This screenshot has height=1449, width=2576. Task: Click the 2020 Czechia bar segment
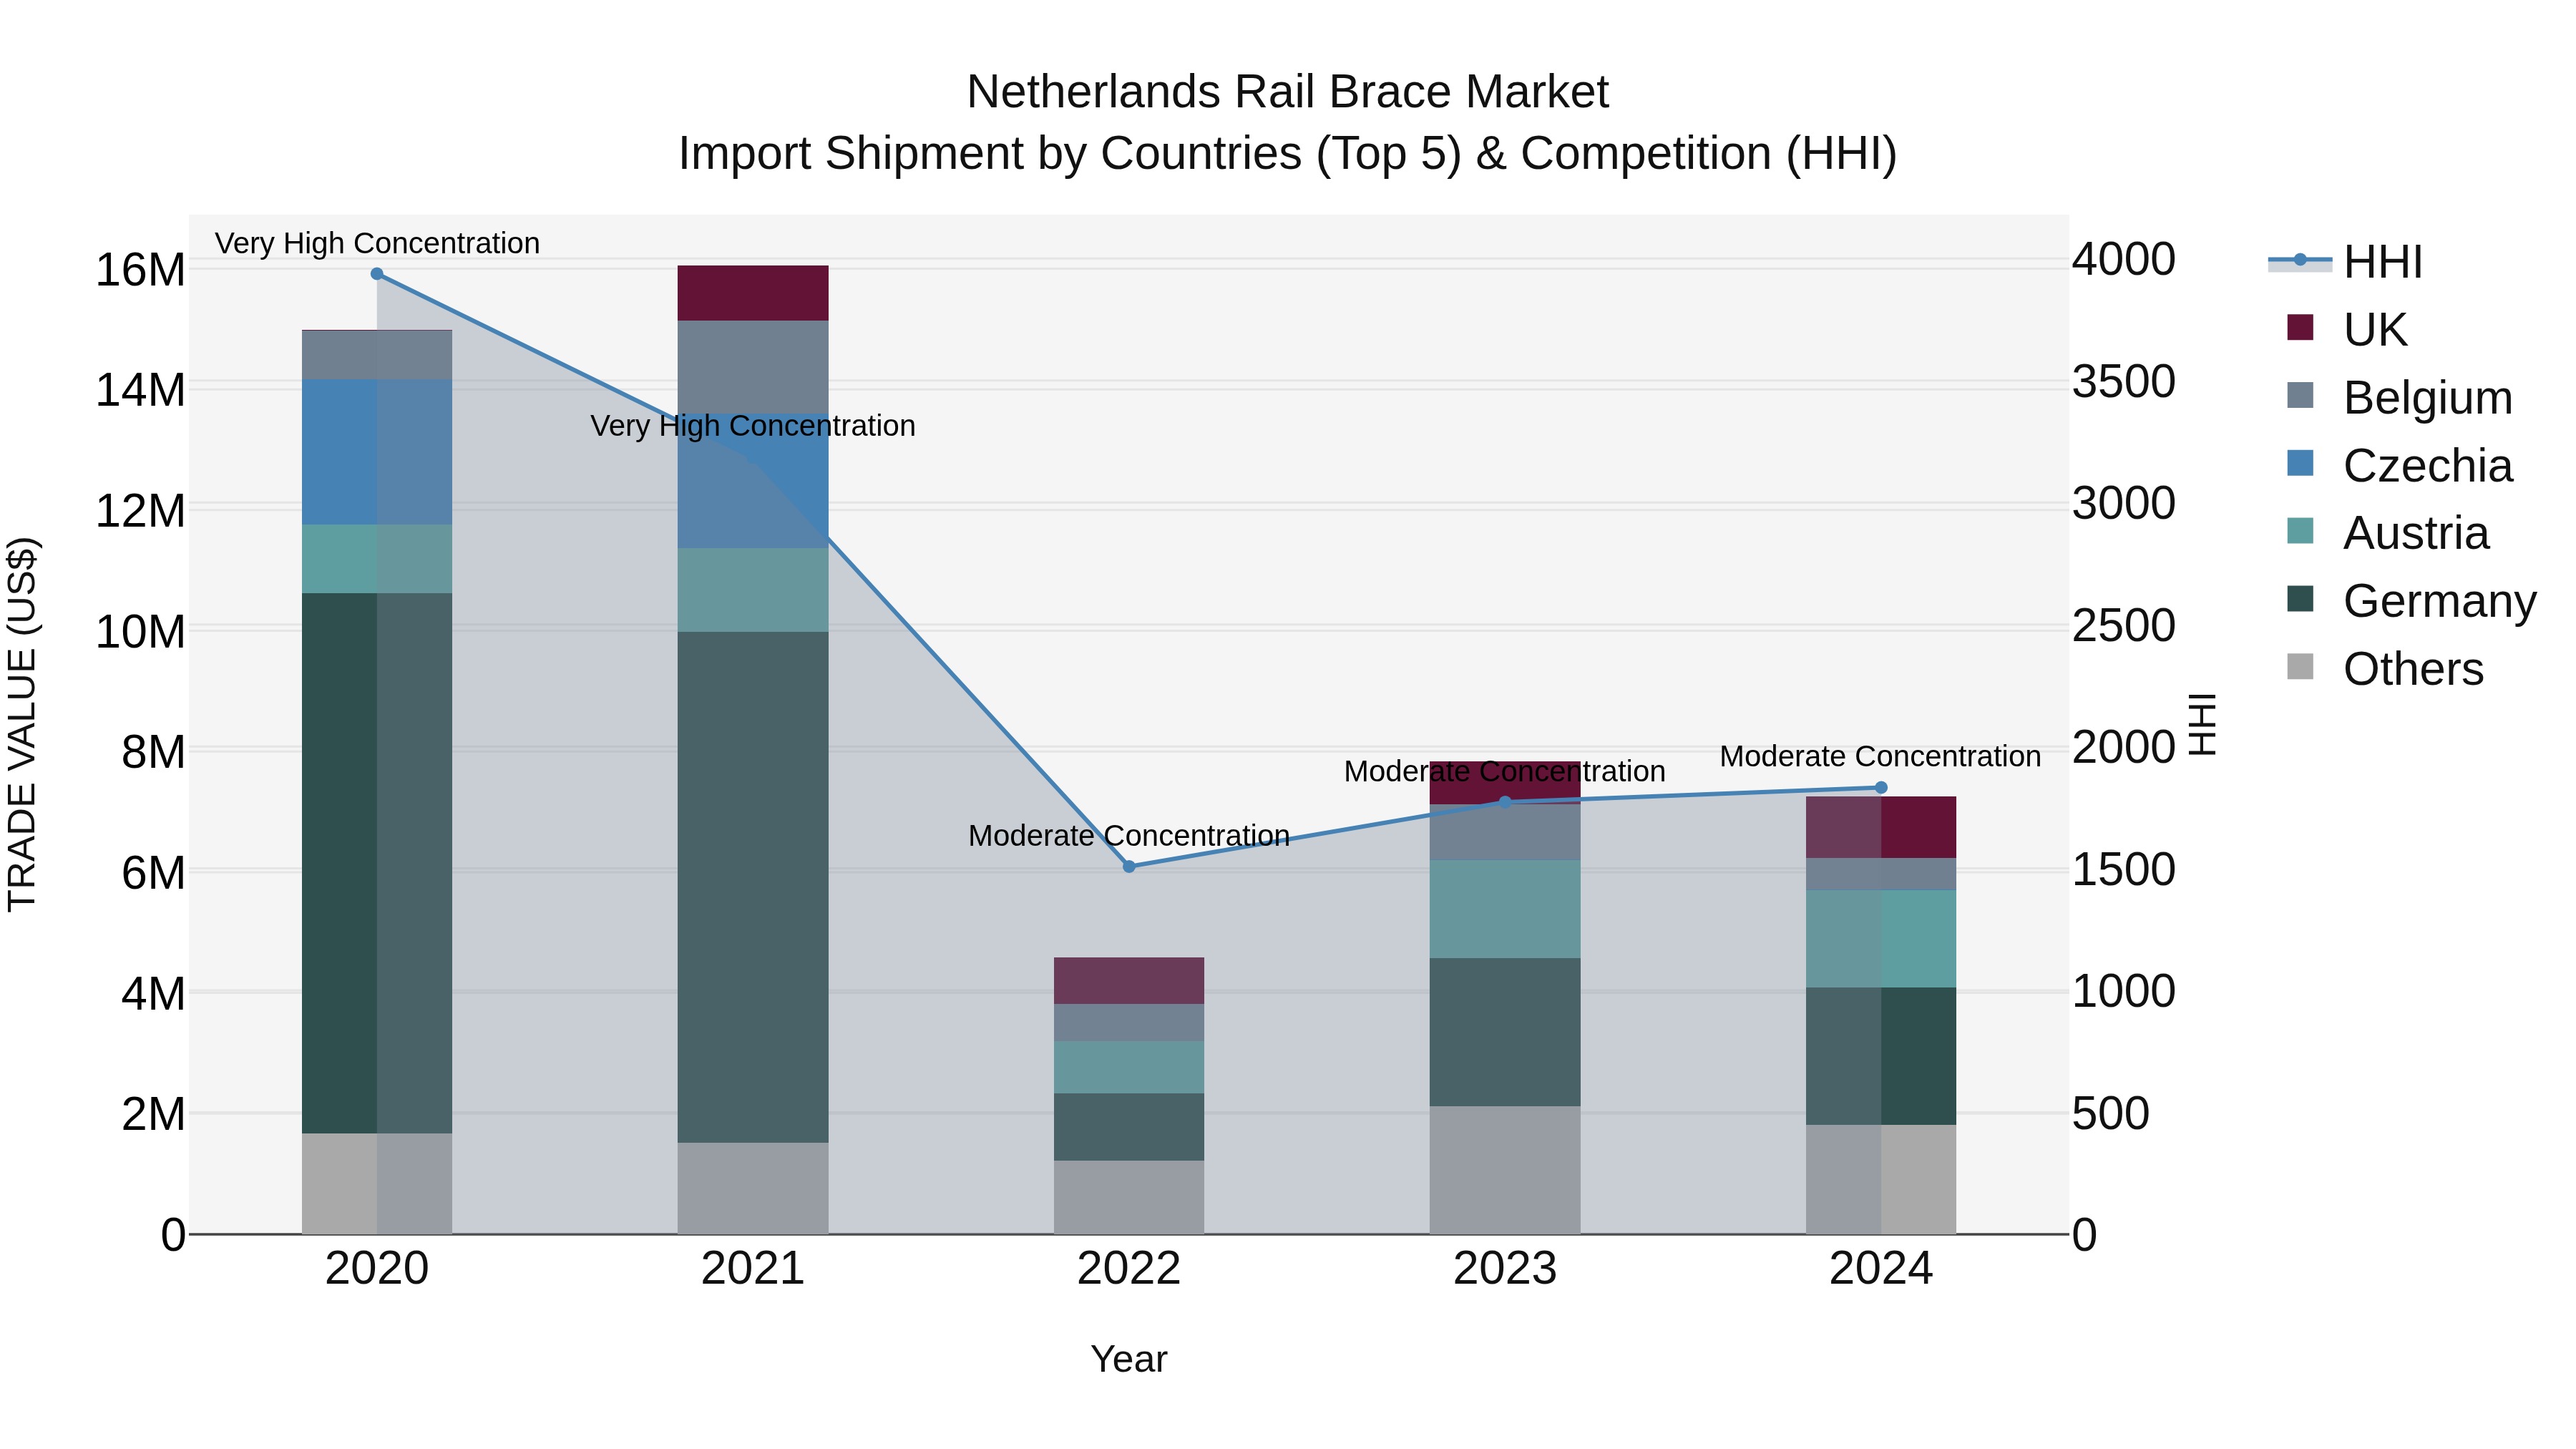(x=377, y=452)
